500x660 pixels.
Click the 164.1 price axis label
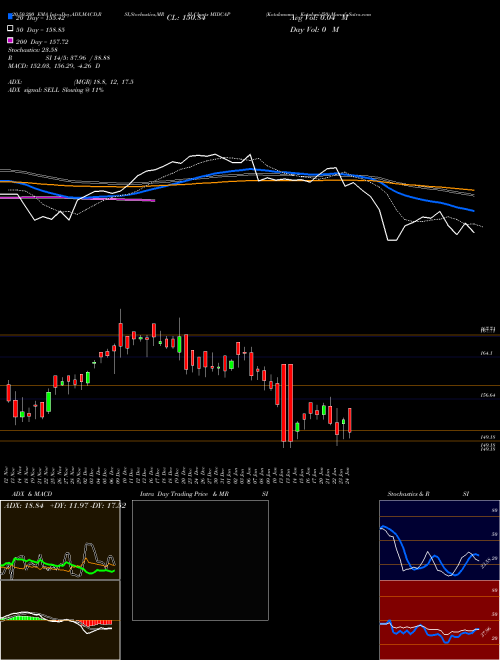[486, 354]
